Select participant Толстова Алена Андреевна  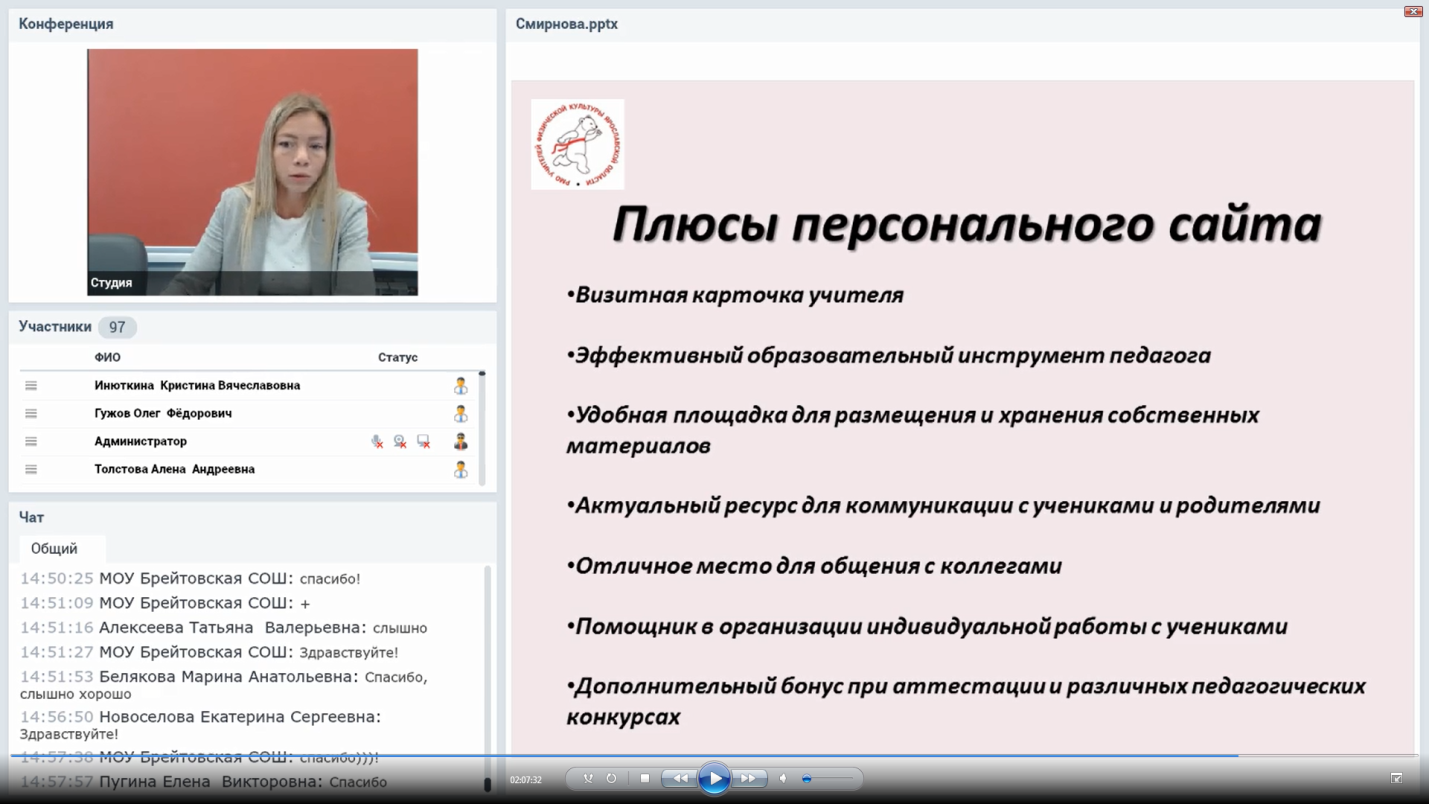(x=174, y=469)
